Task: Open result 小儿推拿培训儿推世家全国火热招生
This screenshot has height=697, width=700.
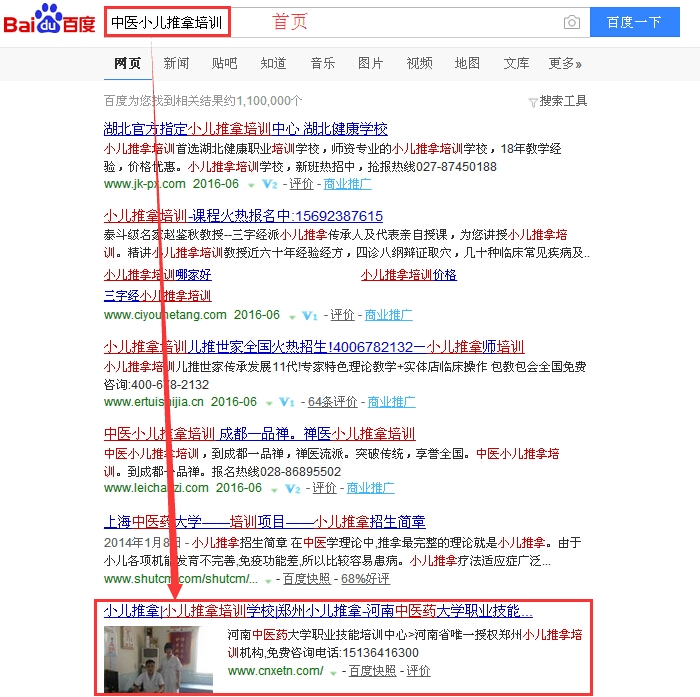Action: pos(314,347)
